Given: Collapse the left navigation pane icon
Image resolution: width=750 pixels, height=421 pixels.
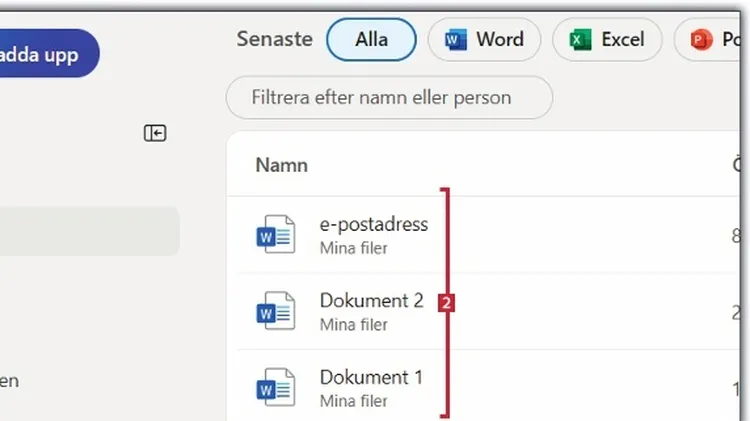Looking at the screenshot, I should pyautogui.click(x=155, y=133).
